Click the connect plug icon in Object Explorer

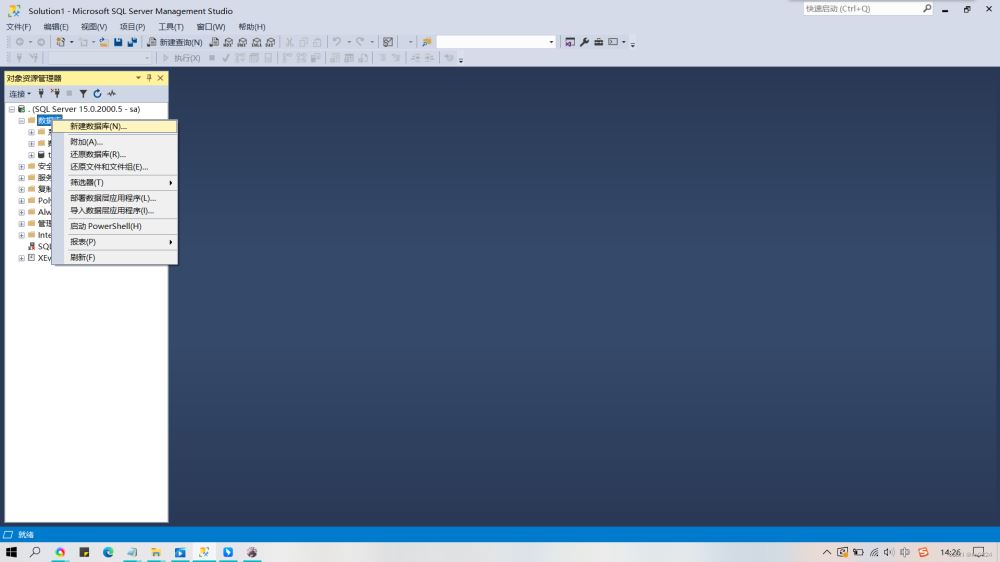[41, 93]
